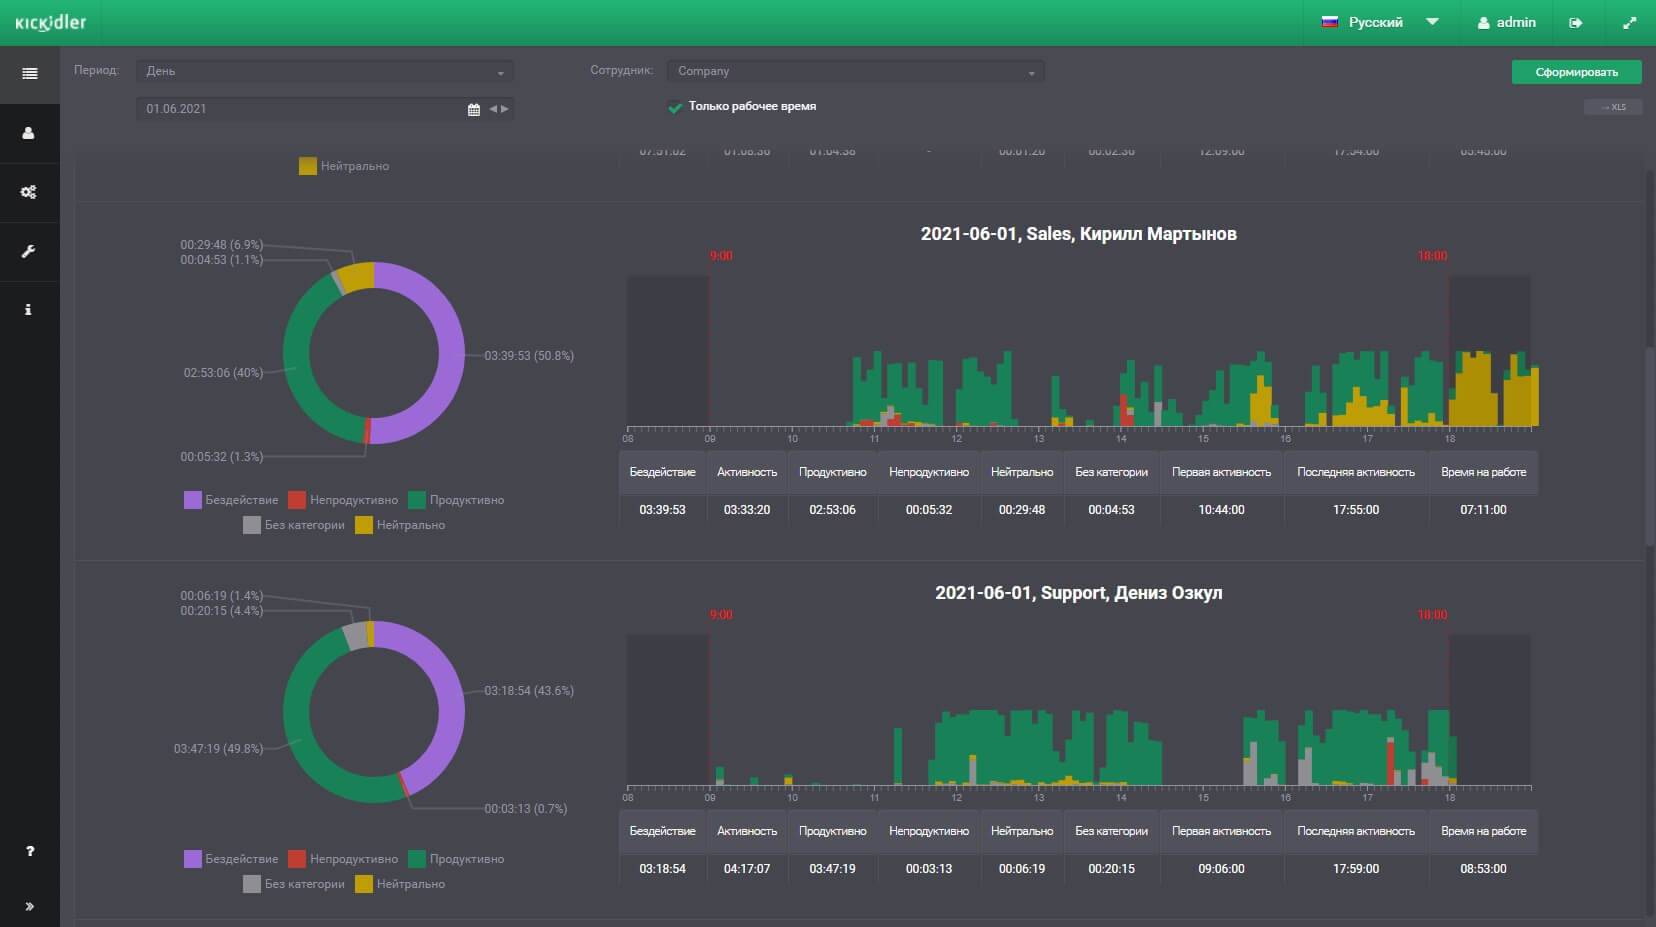Image resolution: width=1656 pixels, height=927 pixels.
Task: Toggle 'Продуктивно' legend in Дениз Озкул chart
Action: tap(456, 859)
